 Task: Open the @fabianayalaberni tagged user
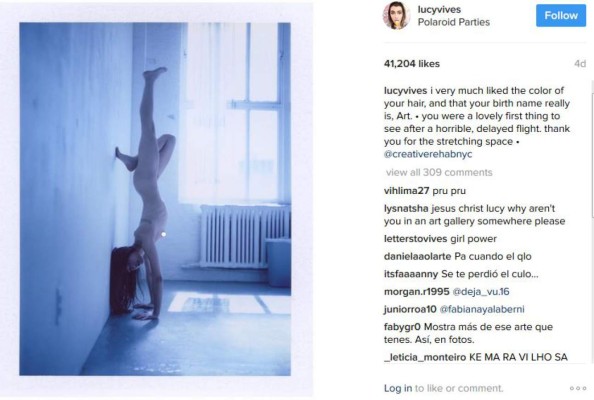482,309
